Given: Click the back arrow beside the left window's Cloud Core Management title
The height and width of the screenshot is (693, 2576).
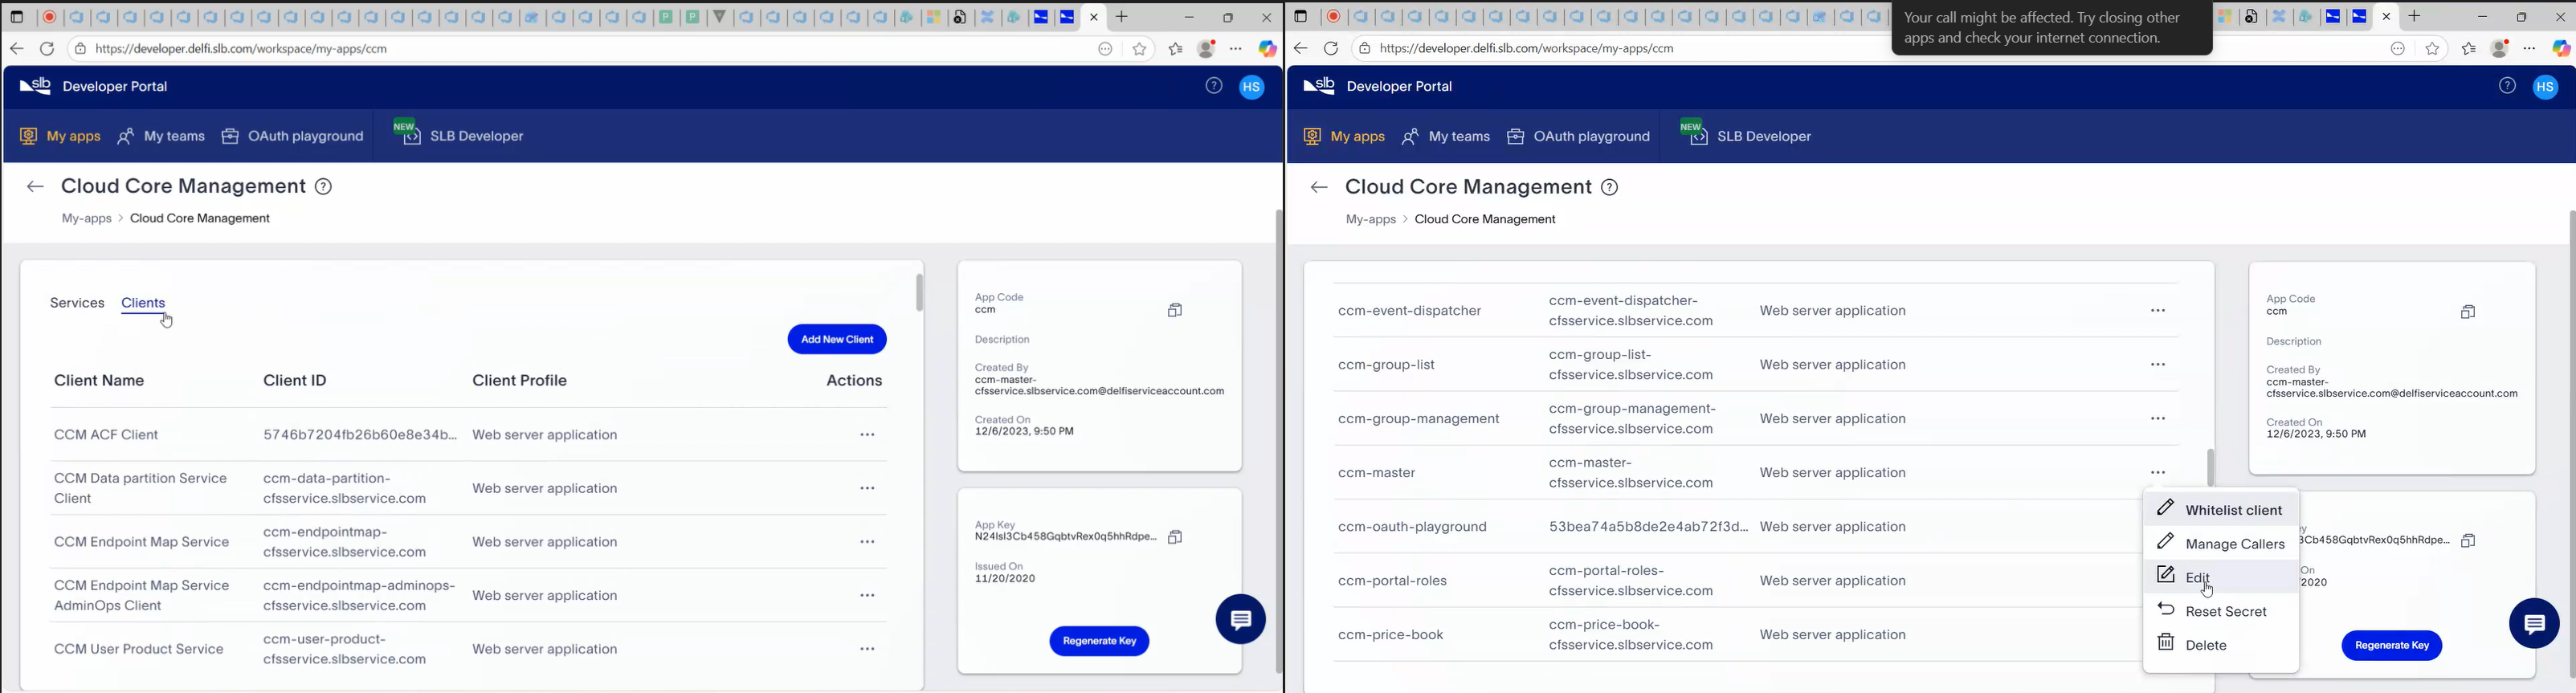Looking at the screenshot, I should (35, 187).
